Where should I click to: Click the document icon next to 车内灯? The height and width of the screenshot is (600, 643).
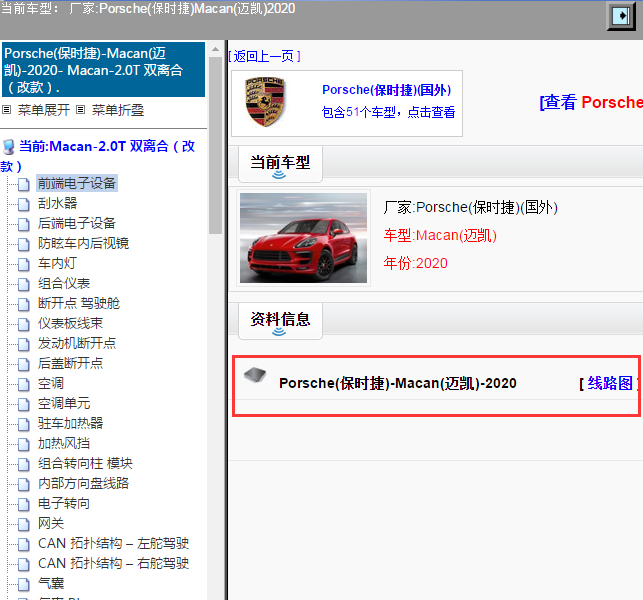[x=24, y=264]
